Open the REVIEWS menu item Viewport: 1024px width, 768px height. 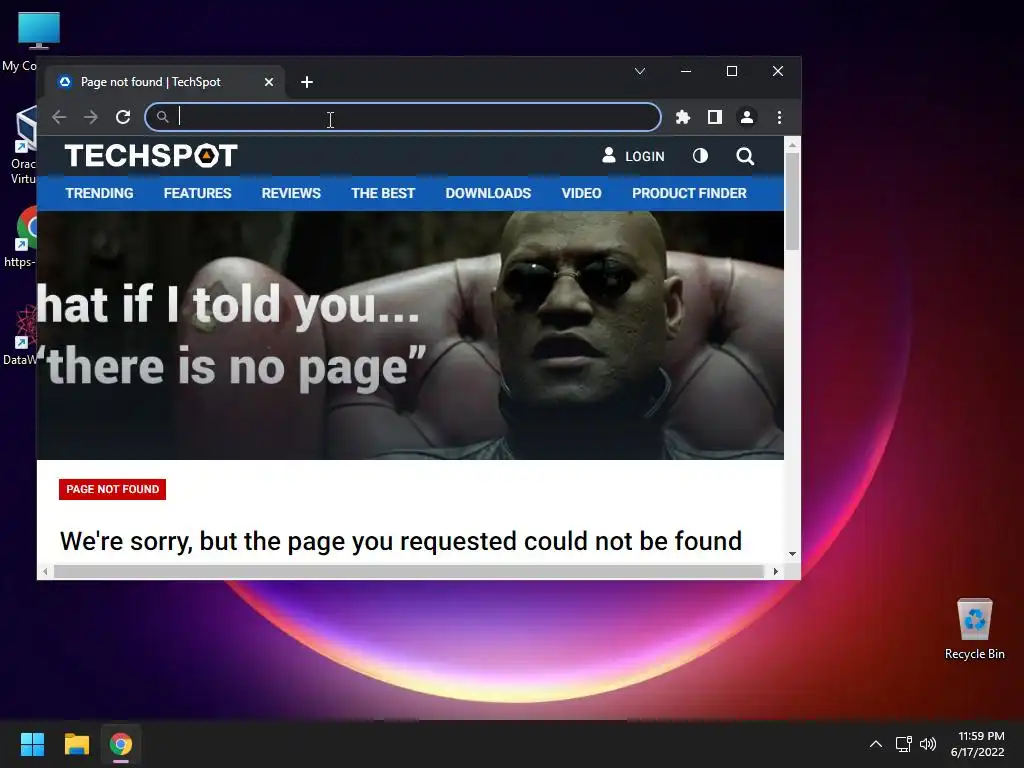[291, 193]
